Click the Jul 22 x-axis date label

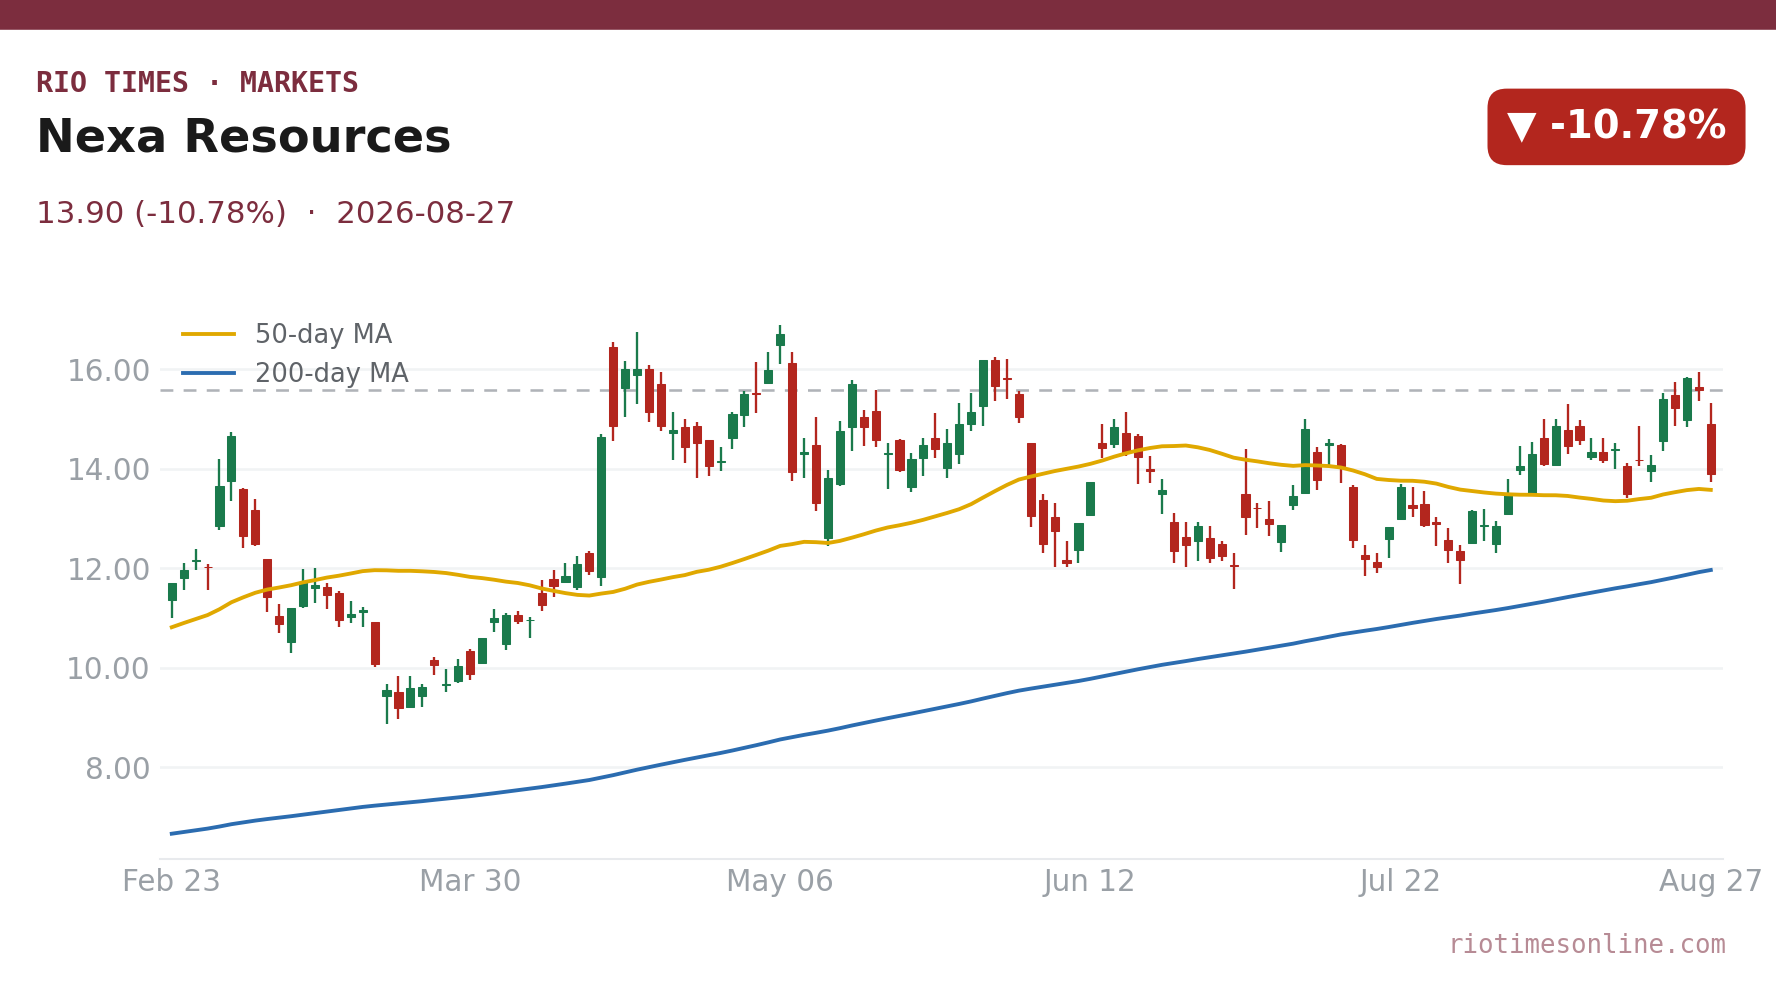point(1399,882)
